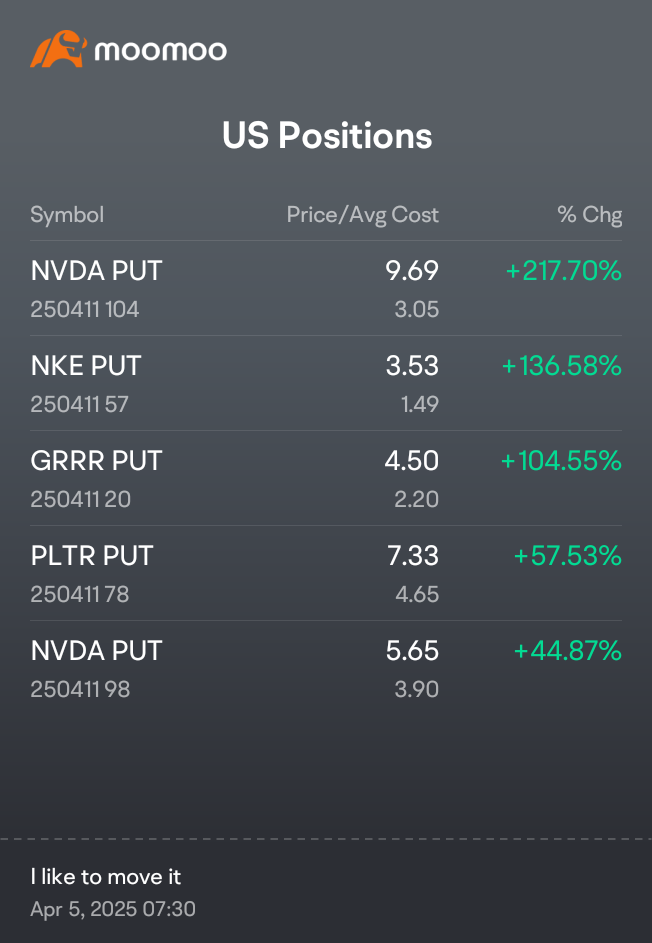Click the NKE +136.58% change value
Image resolution: width=652 pixels, height=943 pixels.
click(x=561, y=366)
